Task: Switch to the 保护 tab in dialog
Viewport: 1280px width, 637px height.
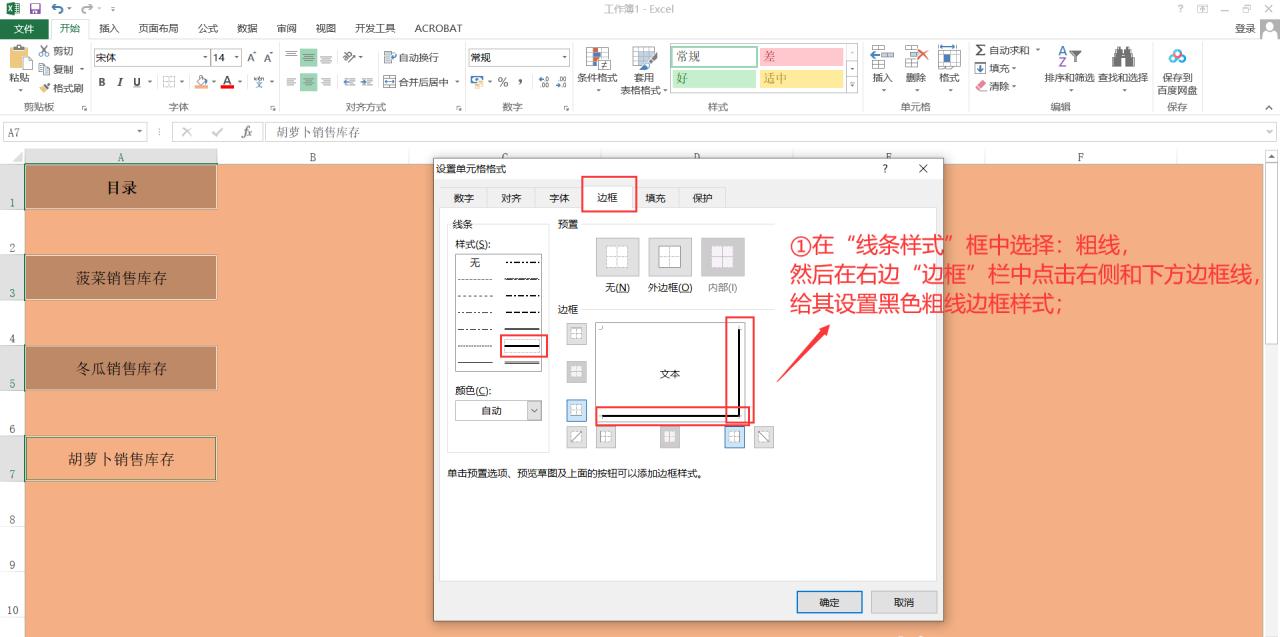Action: coord(703,198)
